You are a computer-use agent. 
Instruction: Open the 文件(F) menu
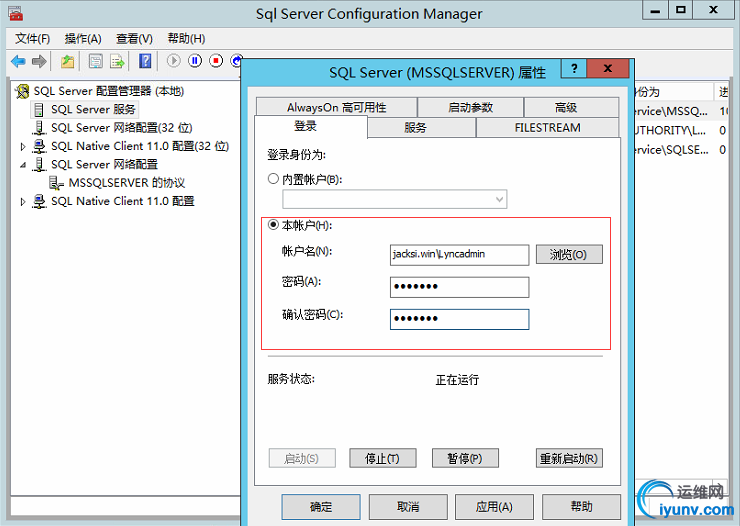(x=33, y=39)
